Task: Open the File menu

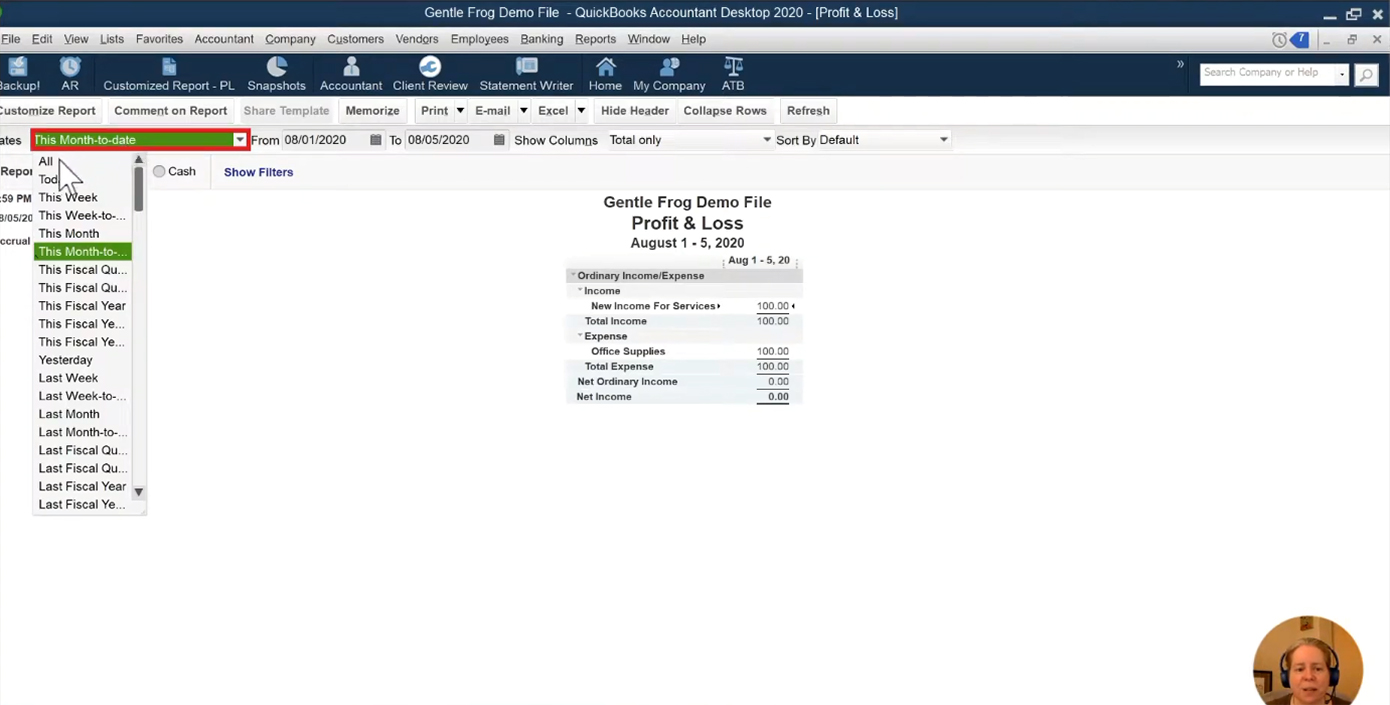Action: coord(10,39)
